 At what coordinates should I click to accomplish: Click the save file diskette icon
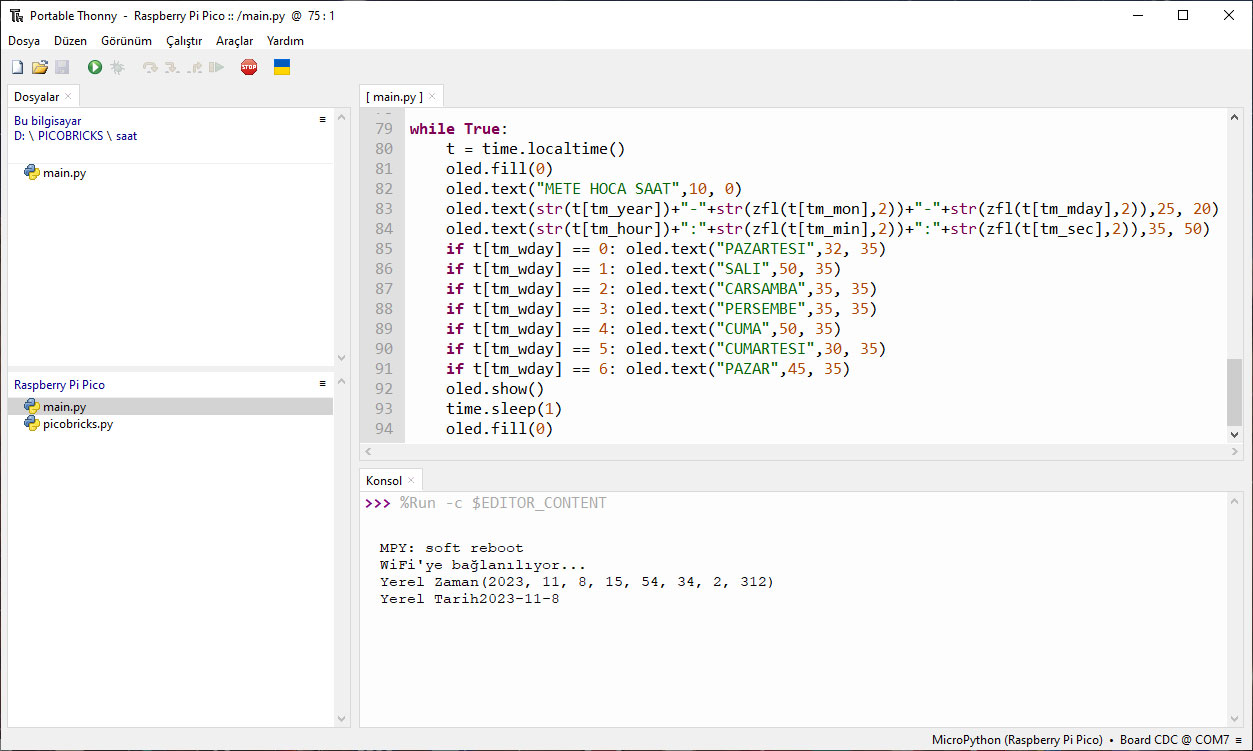tap(62, 67)
